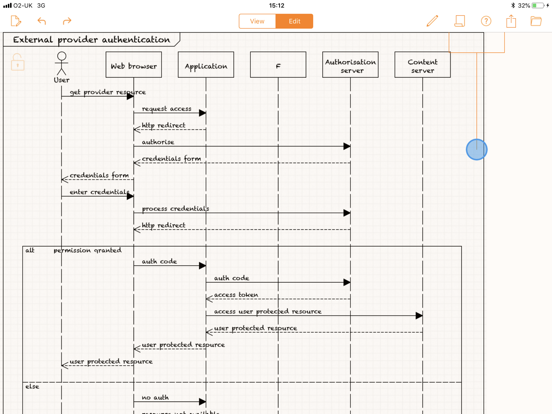Select the 'request access' message
The height and width of the screenshot is (414, 552).
167,109
